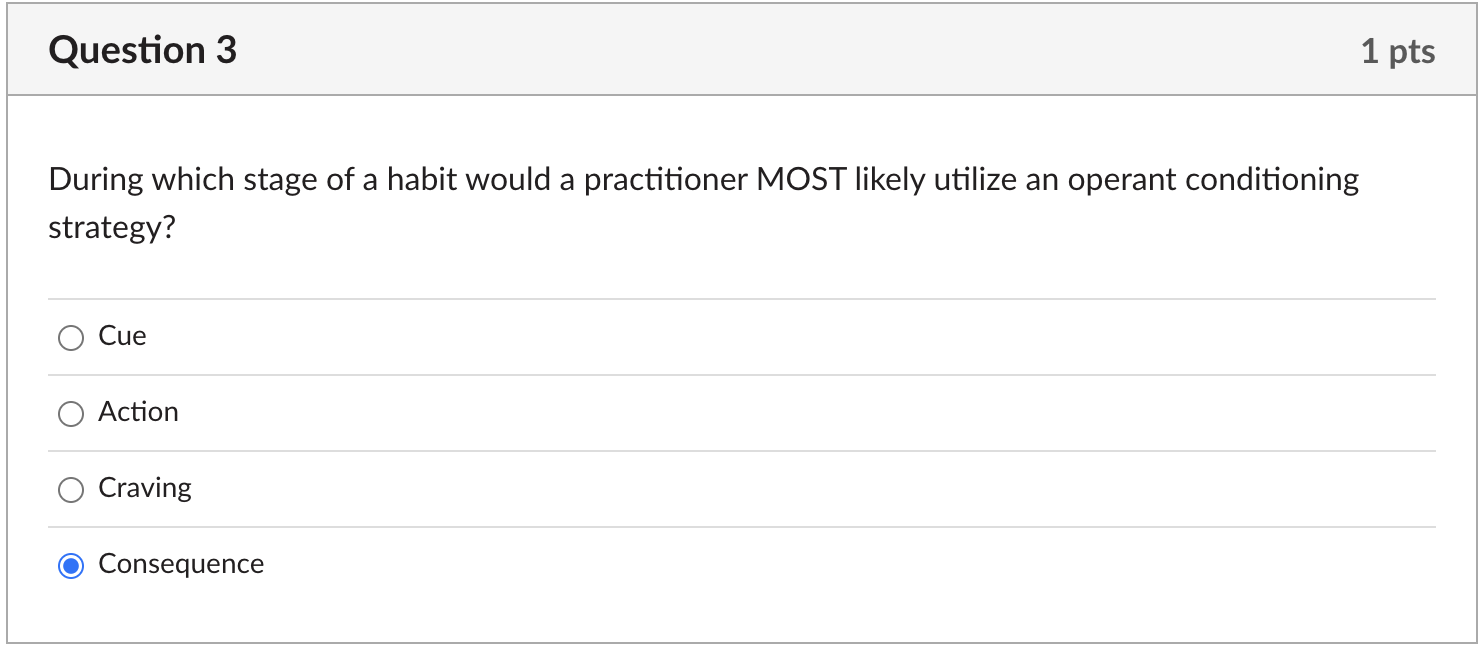Deselect the currently selected Consequence option
Screen dimensions: 1482x648
[70, 565]
